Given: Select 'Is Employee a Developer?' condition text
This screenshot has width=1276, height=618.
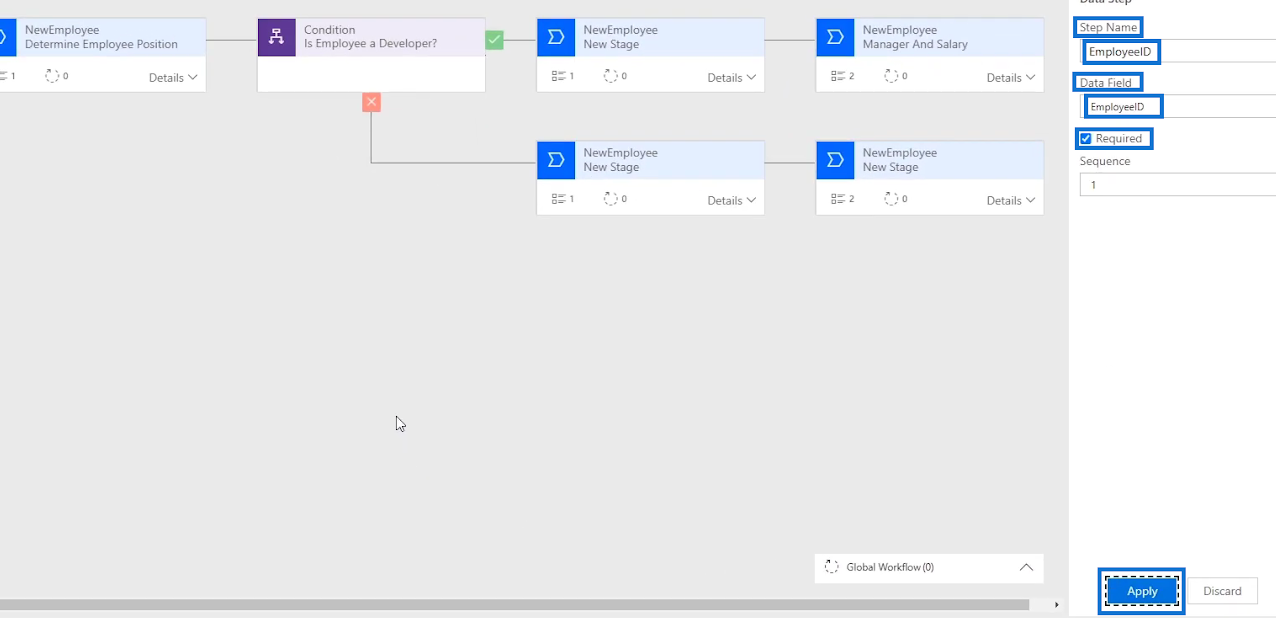Looking at the screenshot, I should click(x=370, y=44).
